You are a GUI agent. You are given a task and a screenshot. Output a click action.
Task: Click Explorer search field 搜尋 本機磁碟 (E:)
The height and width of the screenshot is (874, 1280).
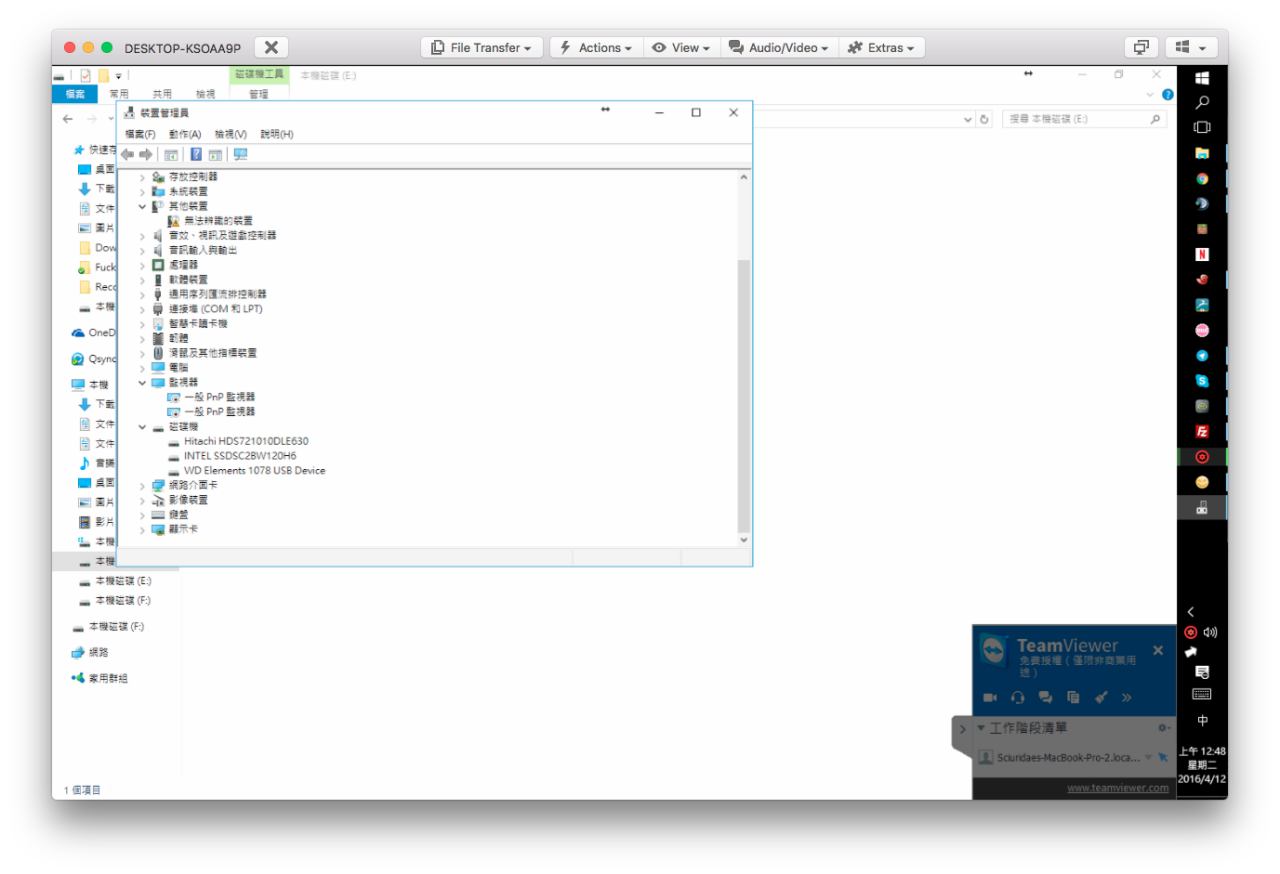[1084, 120]
